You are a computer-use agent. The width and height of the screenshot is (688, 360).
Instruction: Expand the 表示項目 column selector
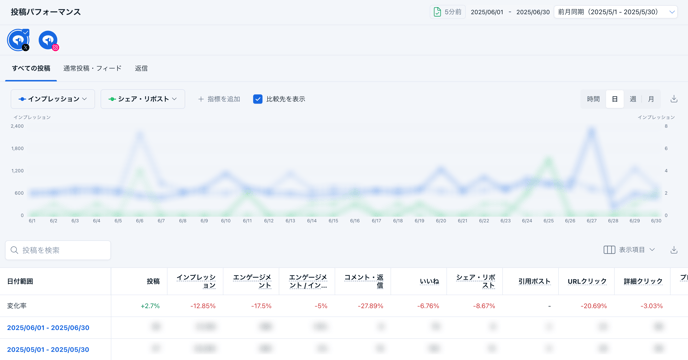click(629, 250)
